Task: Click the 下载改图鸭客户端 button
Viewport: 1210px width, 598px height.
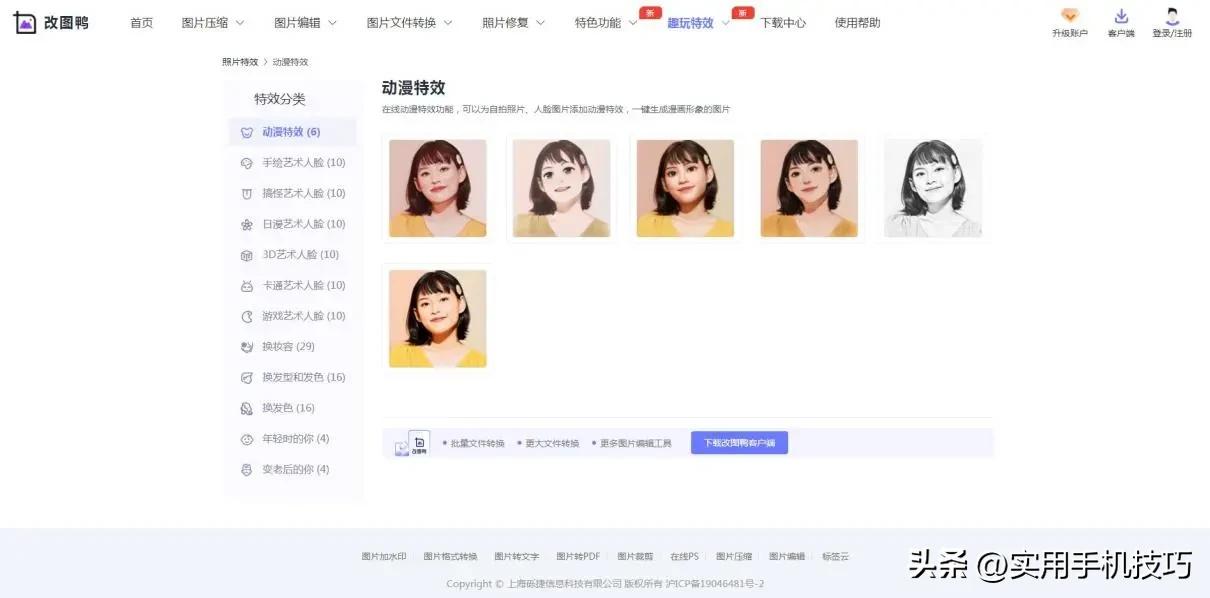Action: click(x=739, y=442)
